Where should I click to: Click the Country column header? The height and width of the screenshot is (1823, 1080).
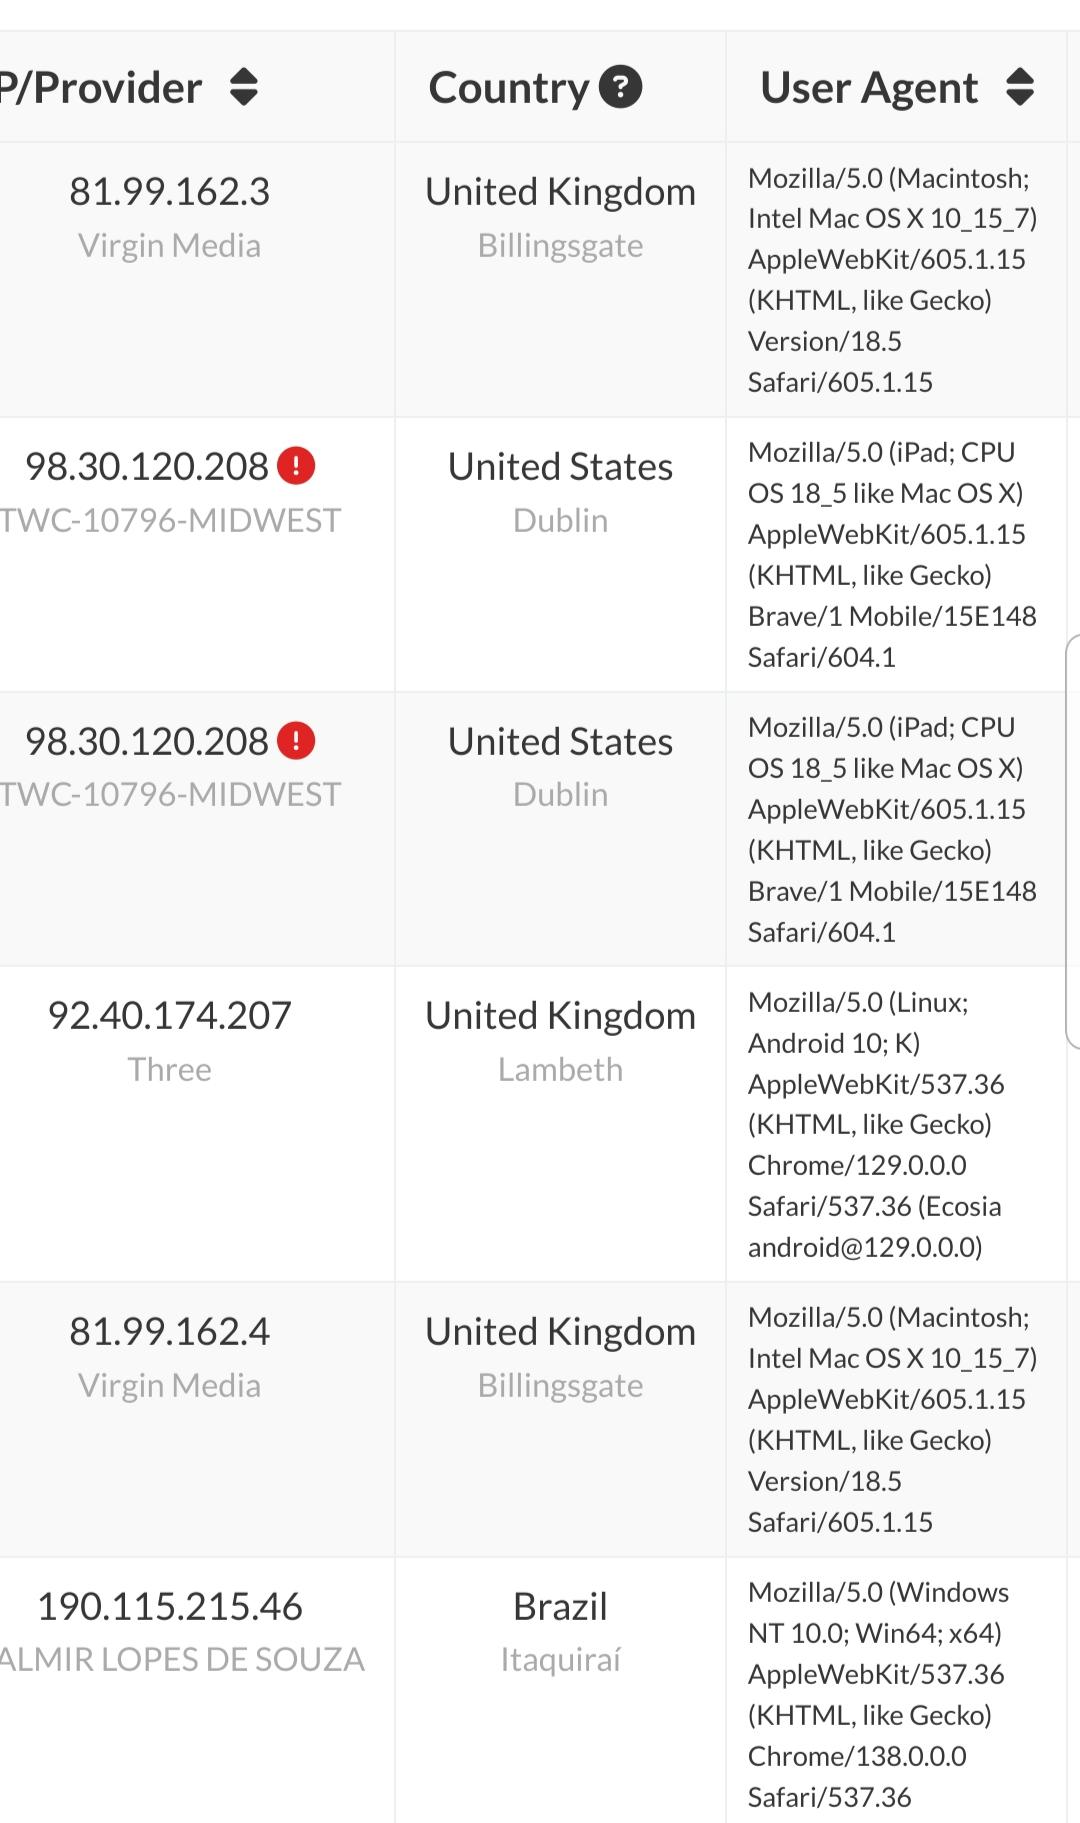(509, 88)
